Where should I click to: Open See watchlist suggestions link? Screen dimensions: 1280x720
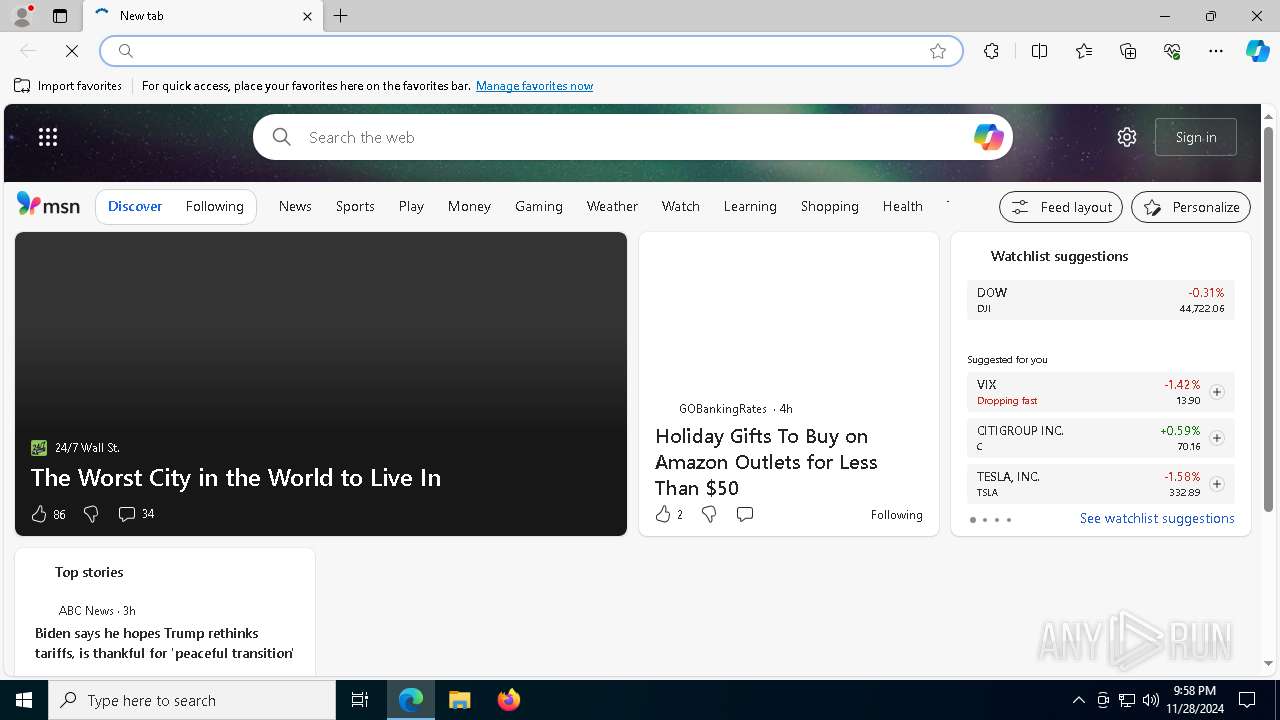pos(1157,518)
